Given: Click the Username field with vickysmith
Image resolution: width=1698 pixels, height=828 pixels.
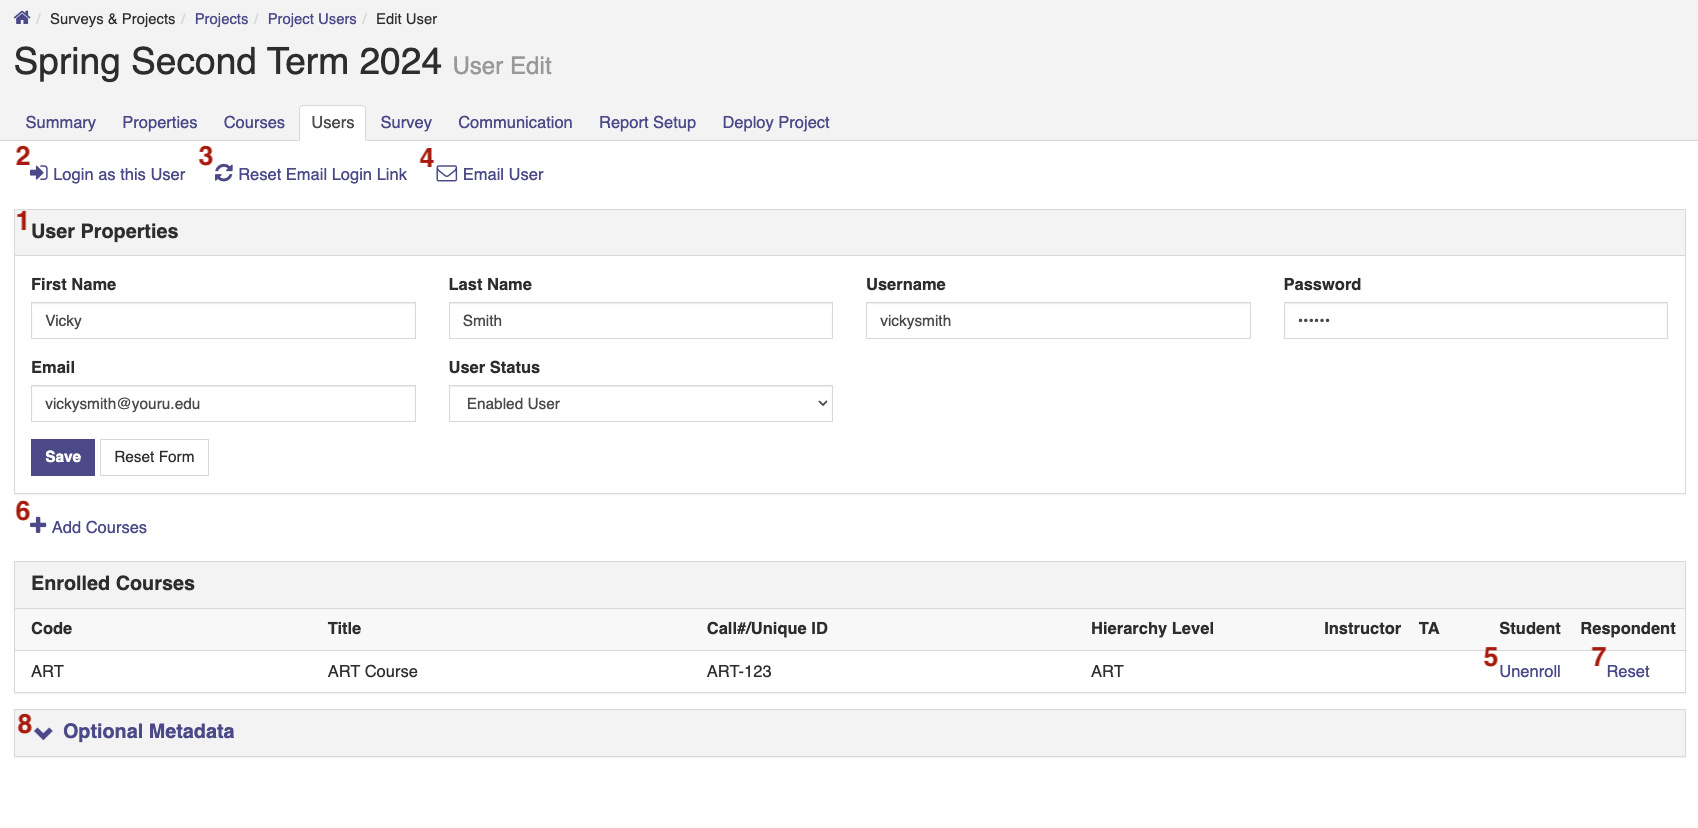Looking at the screenshot, I should point(1058,321).
